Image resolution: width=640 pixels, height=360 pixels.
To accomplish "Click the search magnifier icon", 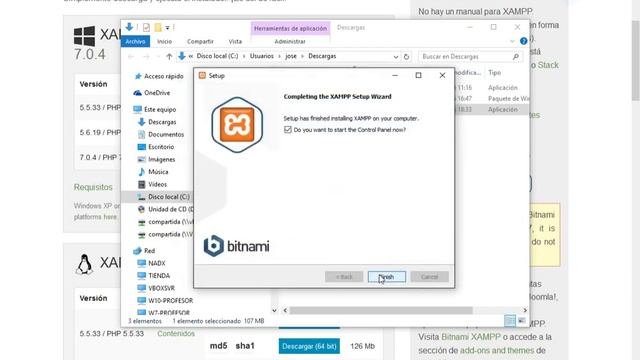I will (516, 56).
